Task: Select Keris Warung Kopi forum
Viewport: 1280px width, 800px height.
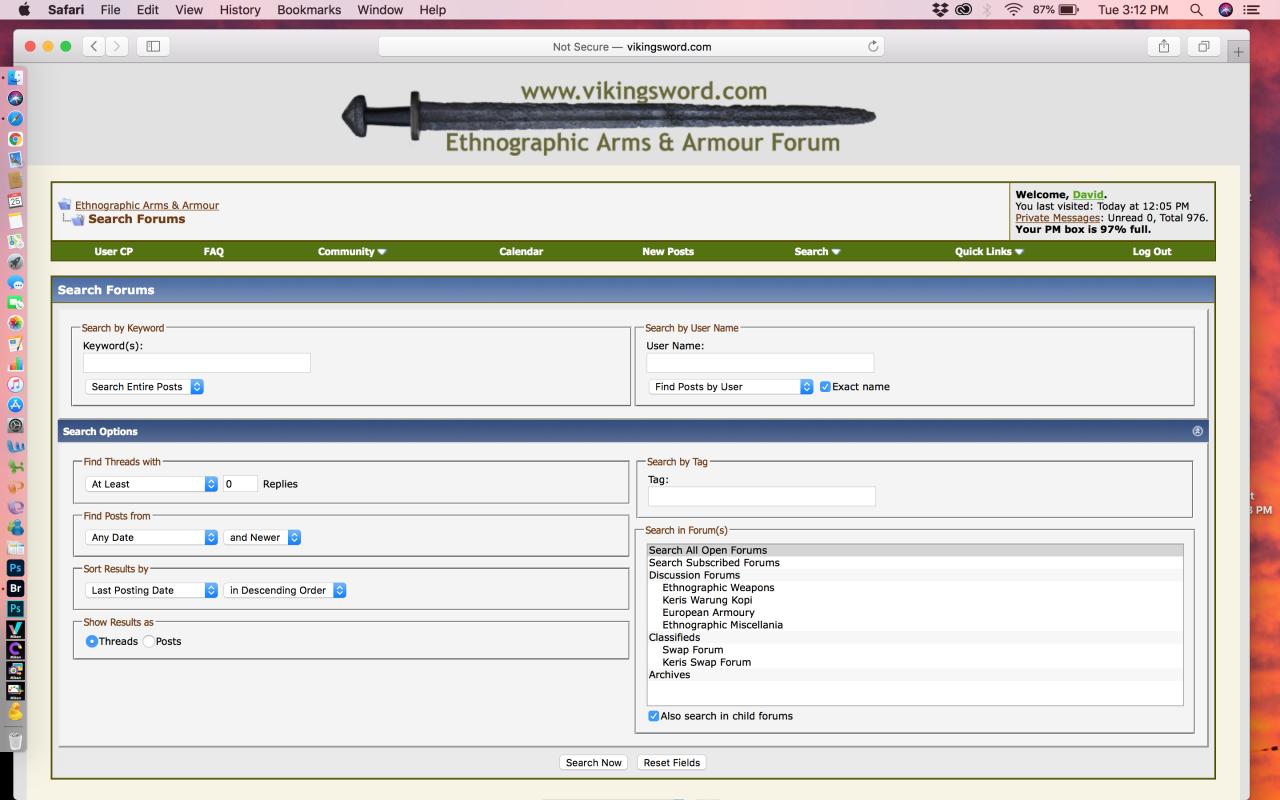Action: point(707,600)
